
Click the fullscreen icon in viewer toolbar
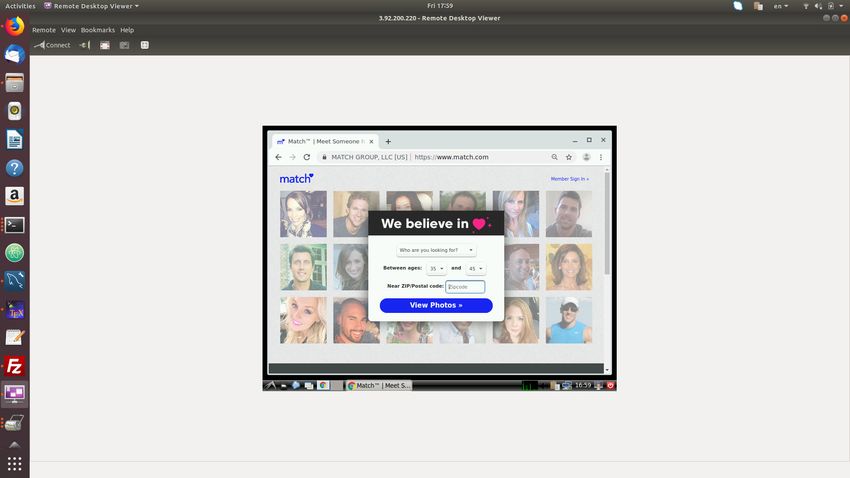pyautogui.click(x=105, y=45)
